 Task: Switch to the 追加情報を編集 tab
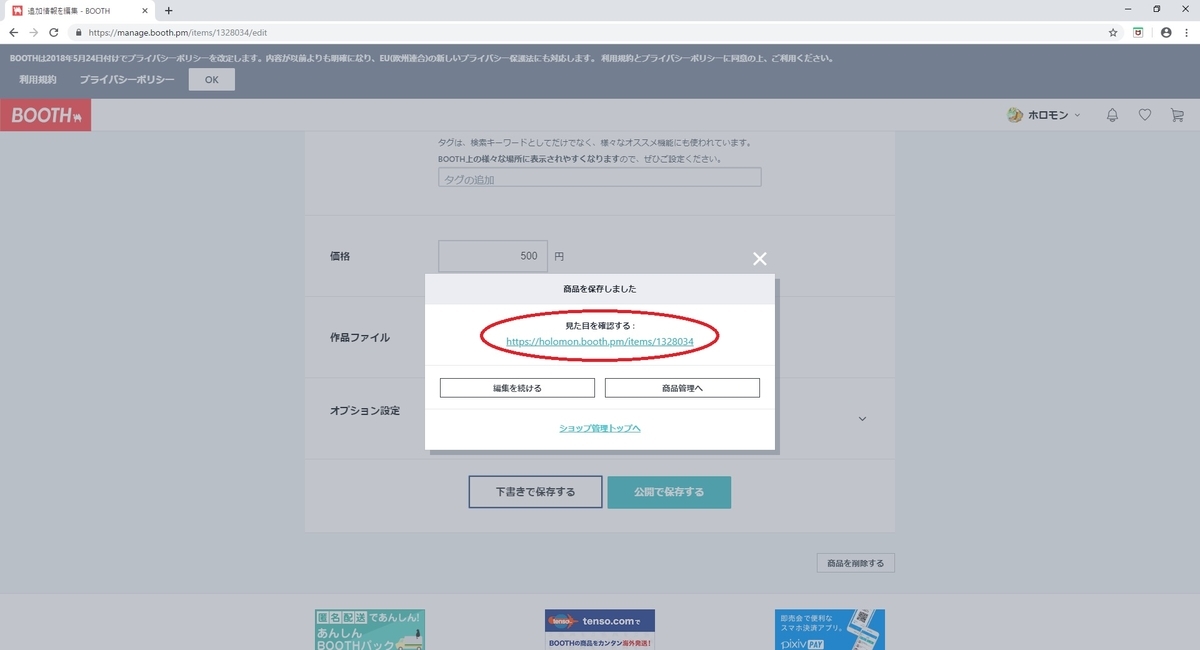[x=70, y=11]
